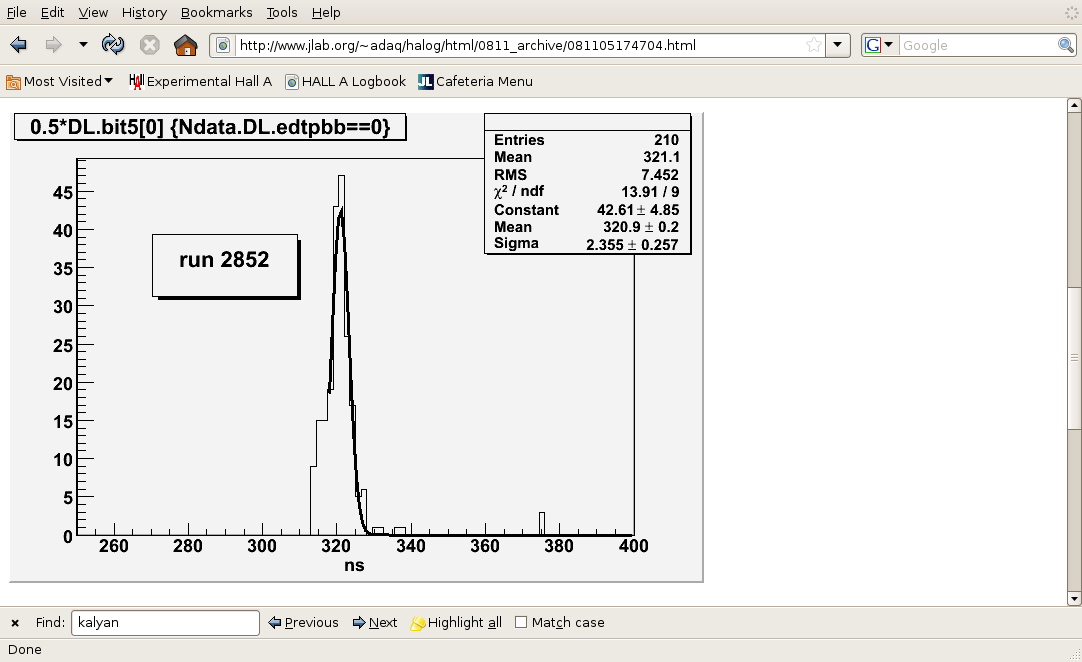The width and height of the screenshot is (1082, 662).
Task: Expand the Most Visited bookmarks folder
Action: (x=59, y=81)
